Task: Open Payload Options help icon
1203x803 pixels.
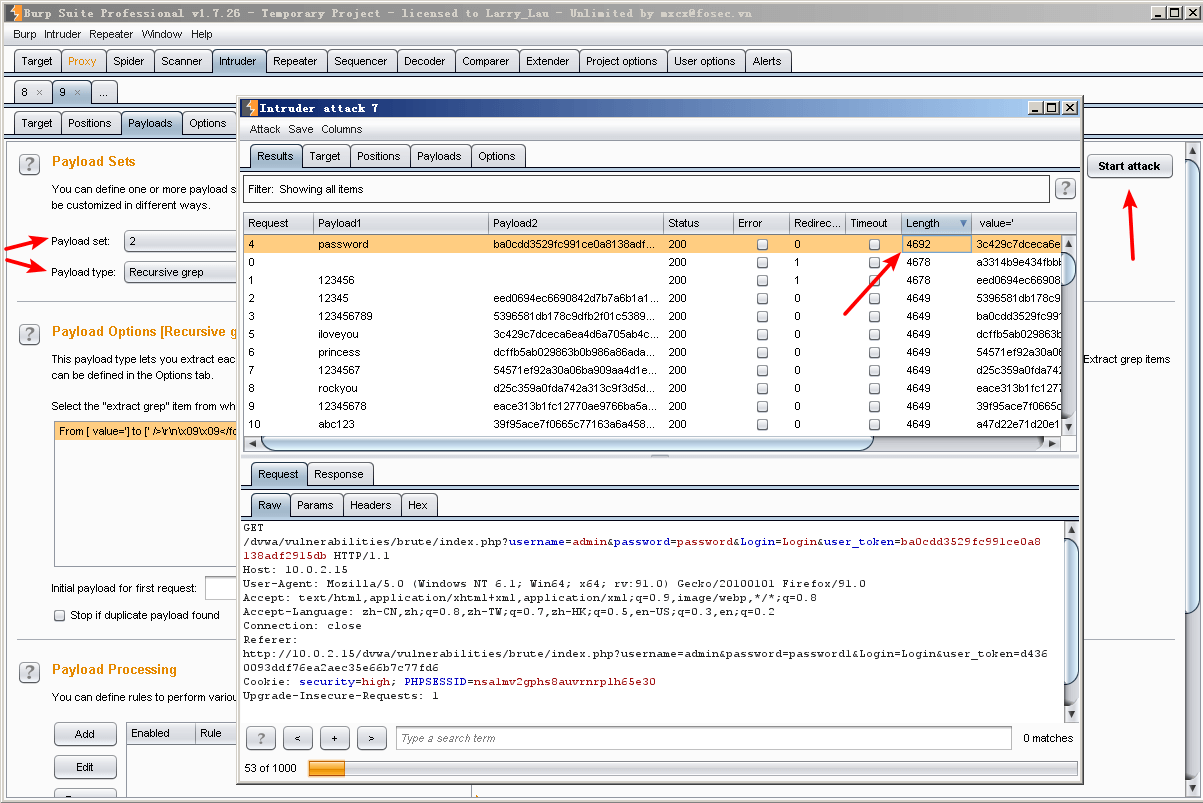Action: pos(29,334)
